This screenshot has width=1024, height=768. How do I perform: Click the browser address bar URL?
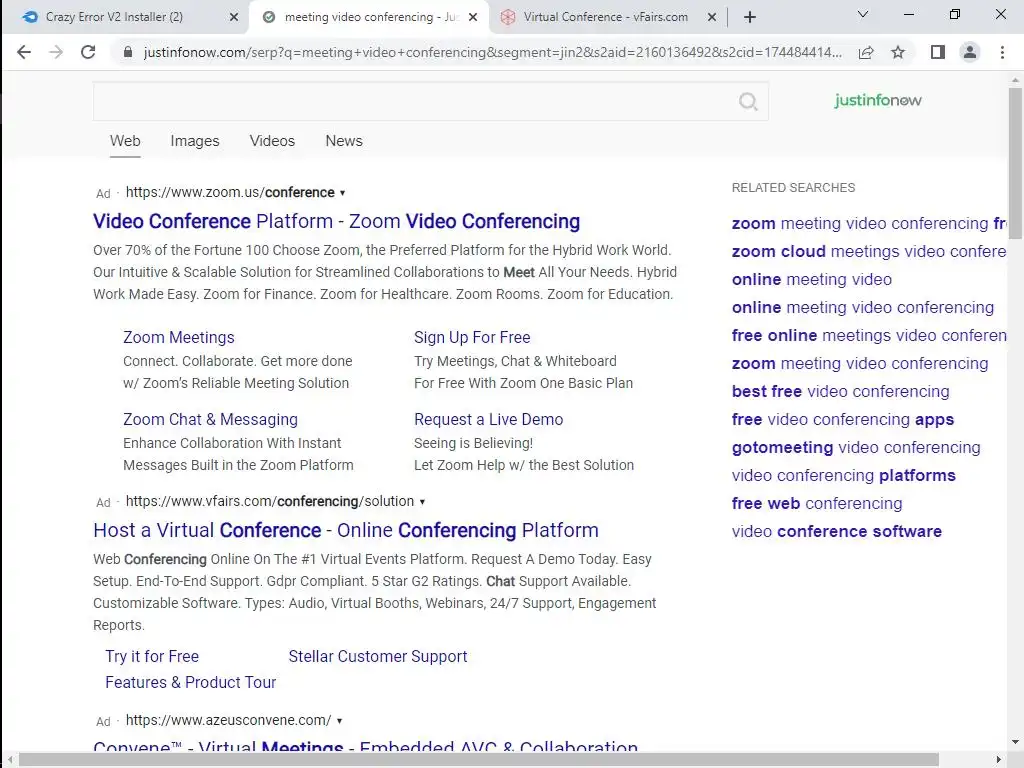(492, 52)
